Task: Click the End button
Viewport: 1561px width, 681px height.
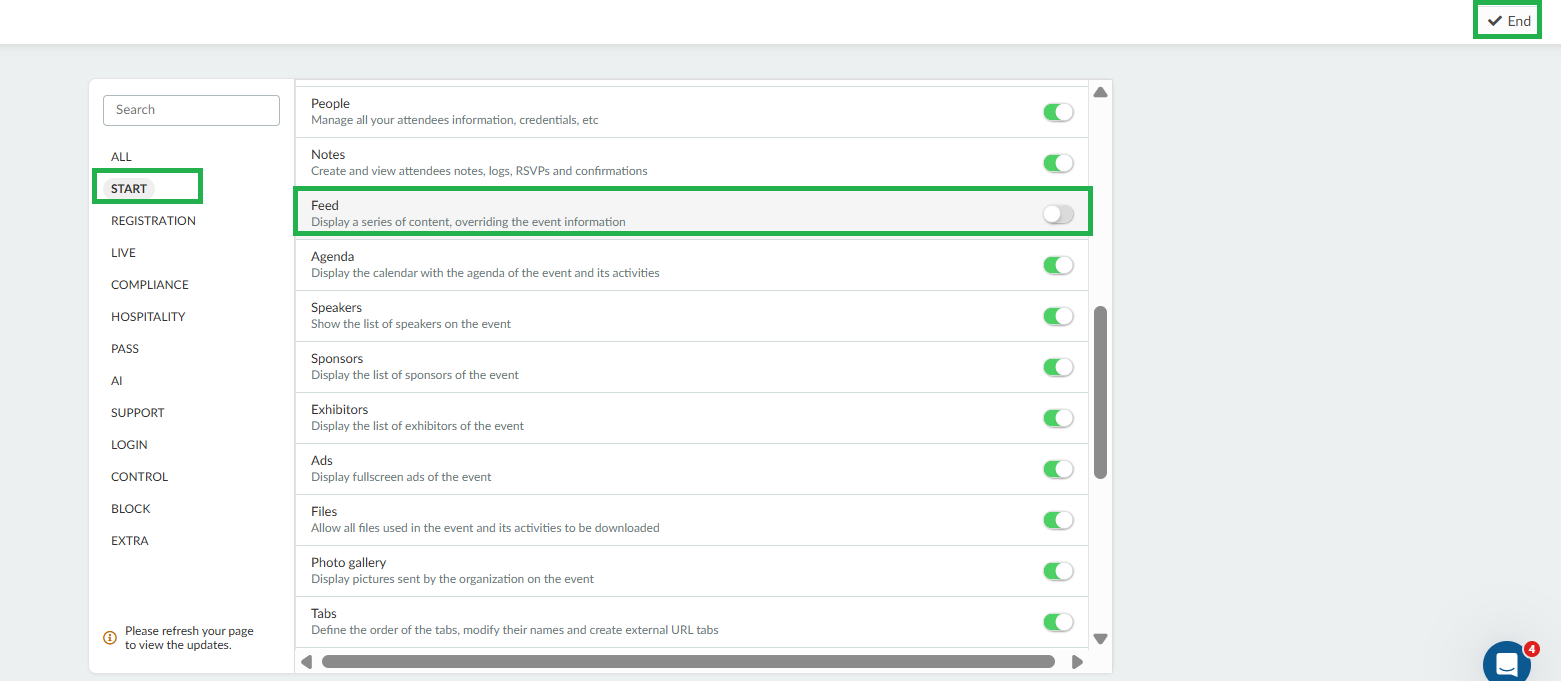Action: tap(1508, 21)
